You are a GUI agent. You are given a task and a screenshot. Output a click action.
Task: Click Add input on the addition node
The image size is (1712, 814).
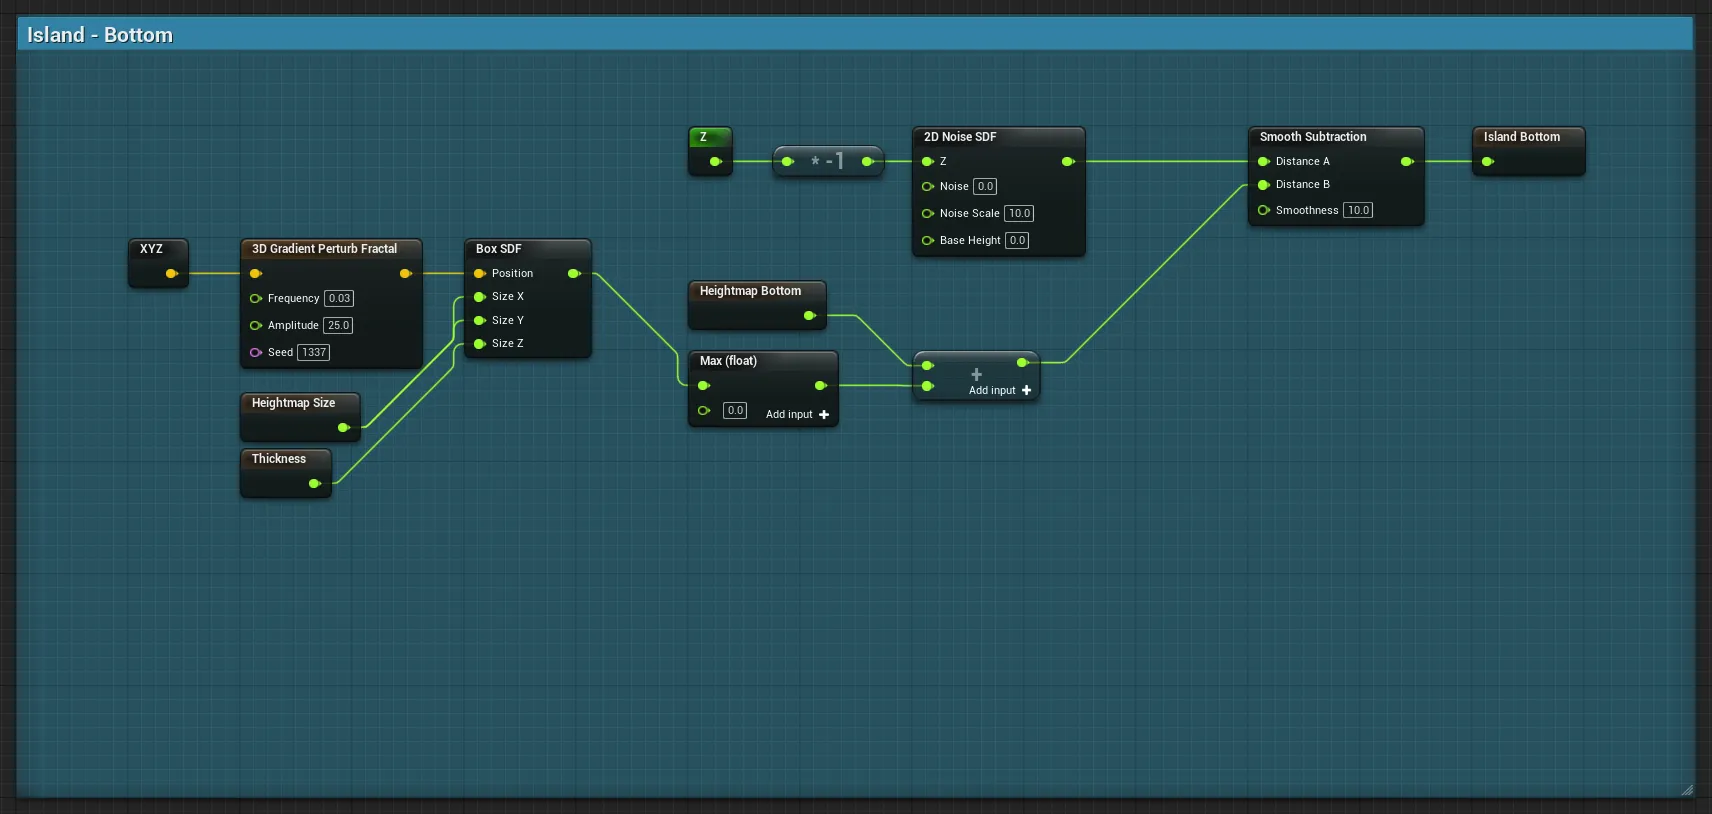(999, 391)
